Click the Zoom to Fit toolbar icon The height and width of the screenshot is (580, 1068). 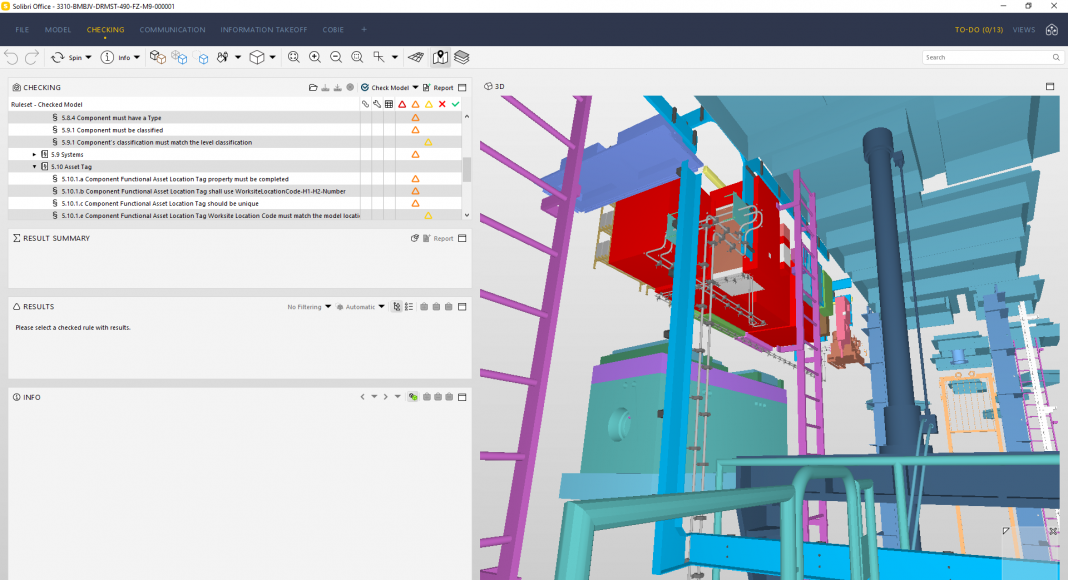pos(294,58)
